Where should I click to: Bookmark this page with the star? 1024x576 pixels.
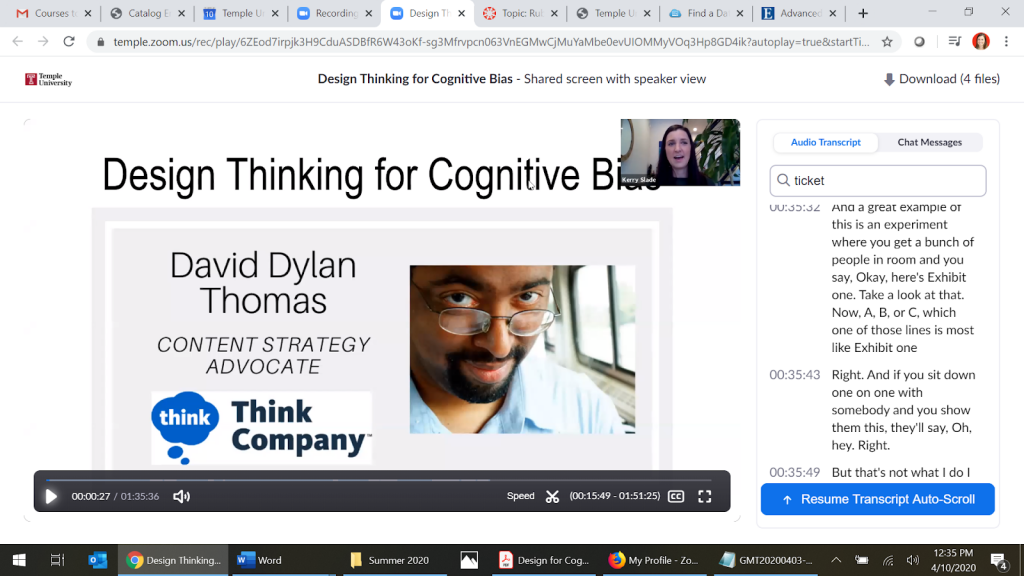click(887, 42)
